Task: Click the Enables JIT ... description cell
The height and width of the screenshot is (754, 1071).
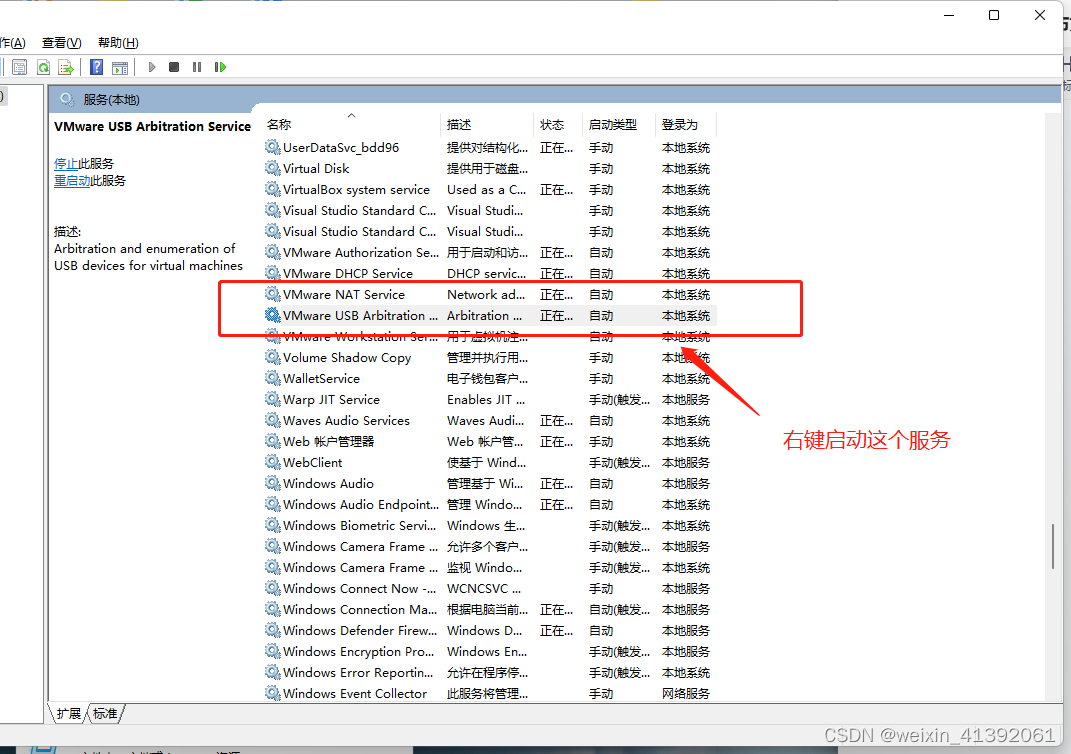Action: point(486,400)
